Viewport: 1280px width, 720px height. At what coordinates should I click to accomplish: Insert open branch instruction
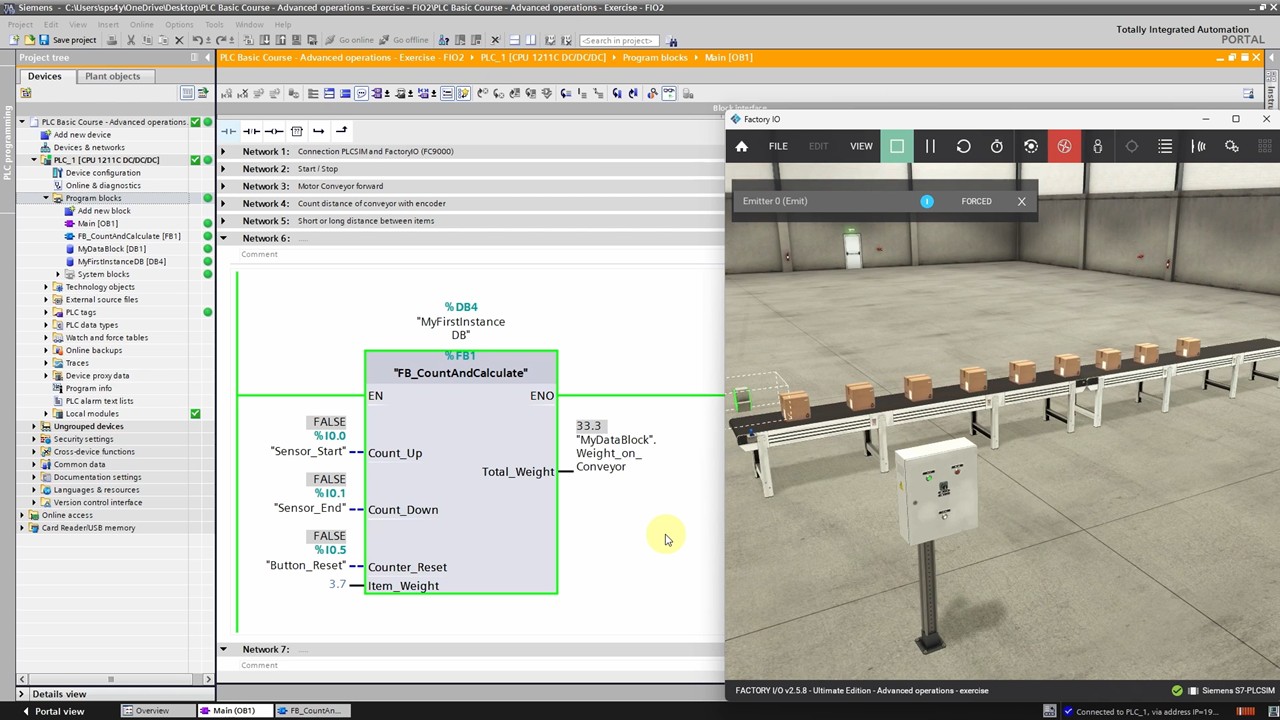click(318, 131)
